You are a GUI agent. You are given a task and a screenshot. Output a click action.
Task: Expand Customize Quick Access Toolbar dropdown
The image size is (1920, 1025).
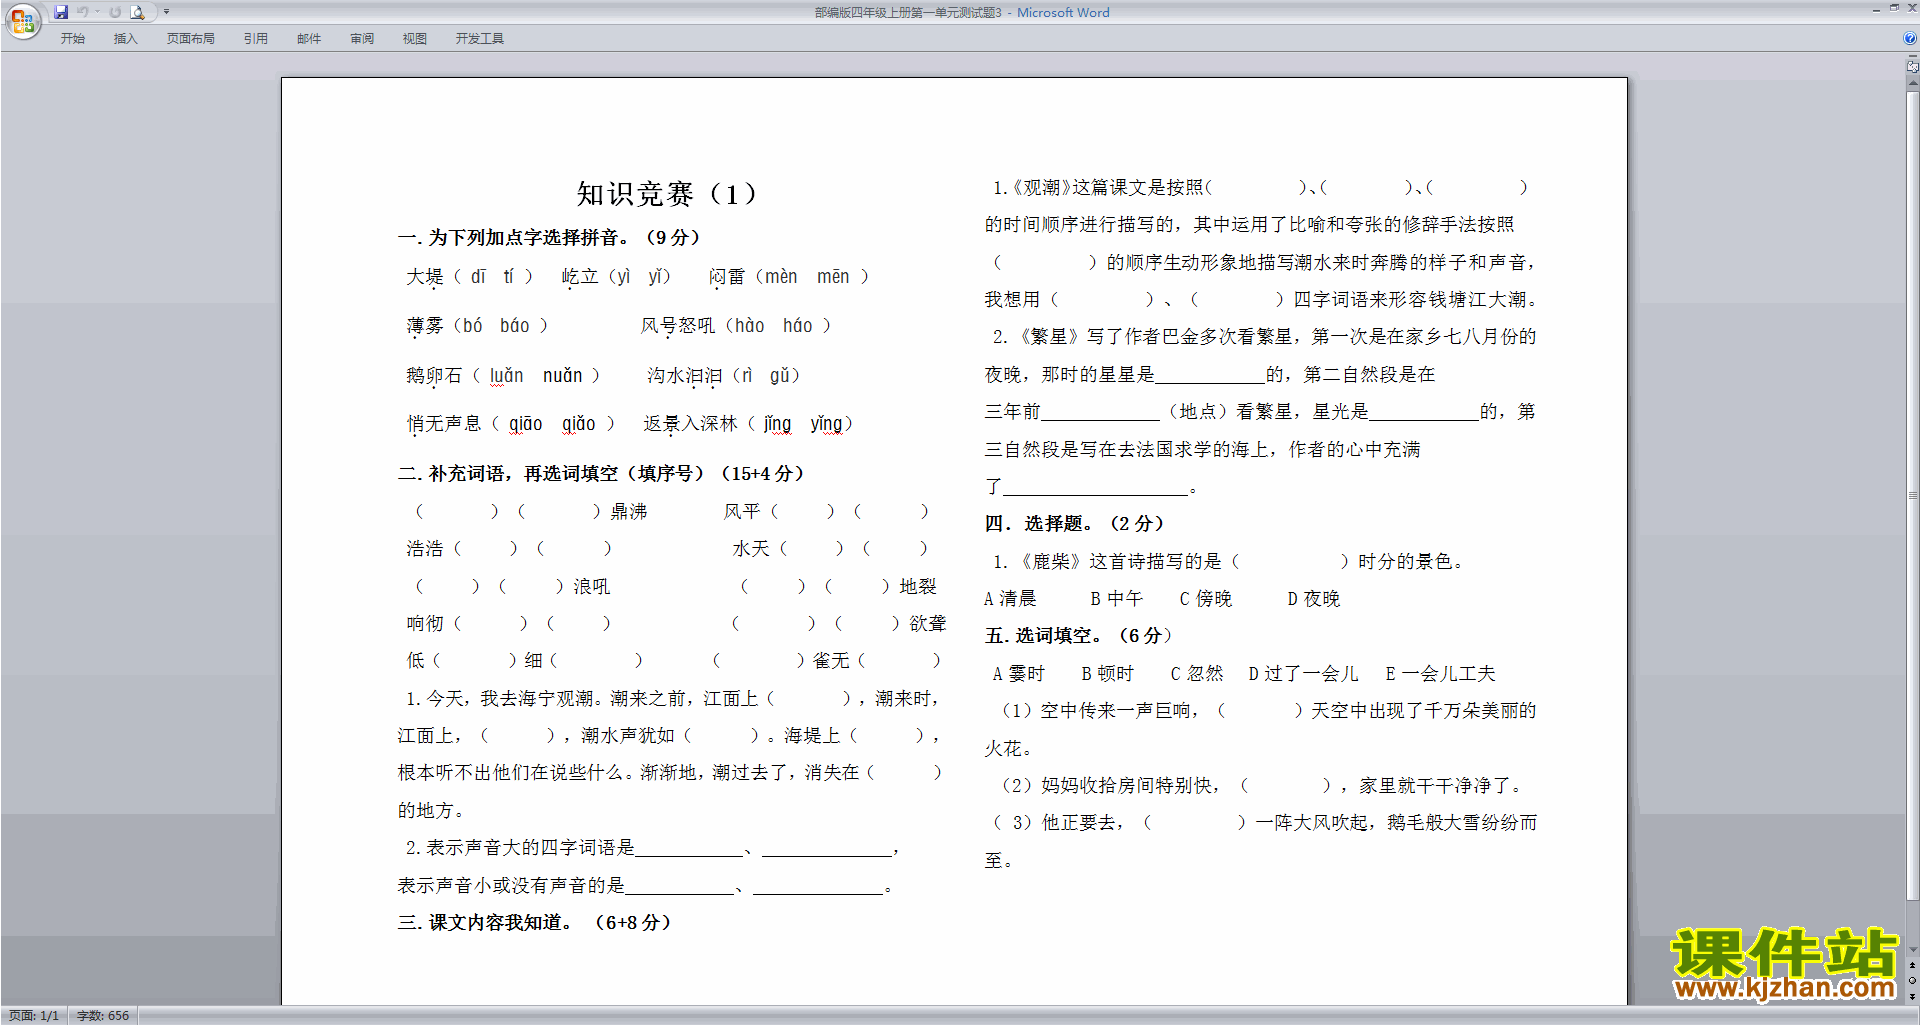(166, 12)
